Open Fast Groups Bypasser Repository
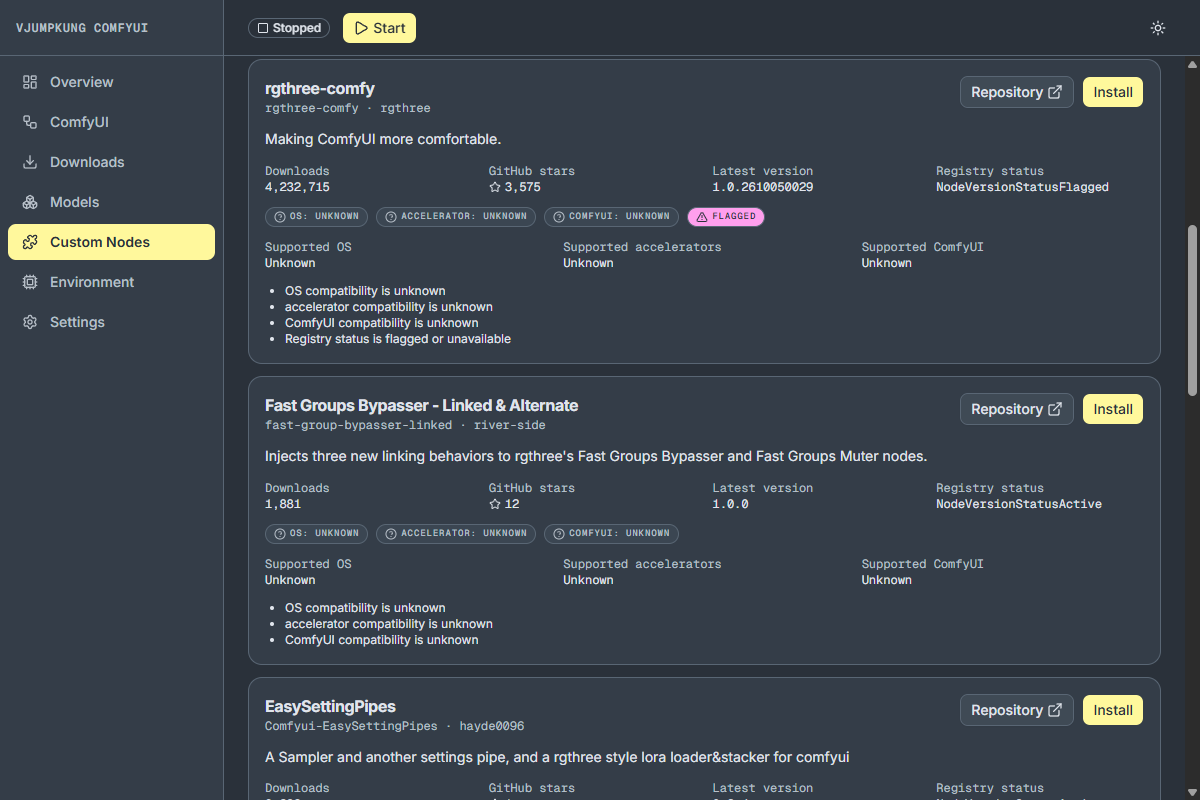1200x800 pixels. tap(1017, 409)
